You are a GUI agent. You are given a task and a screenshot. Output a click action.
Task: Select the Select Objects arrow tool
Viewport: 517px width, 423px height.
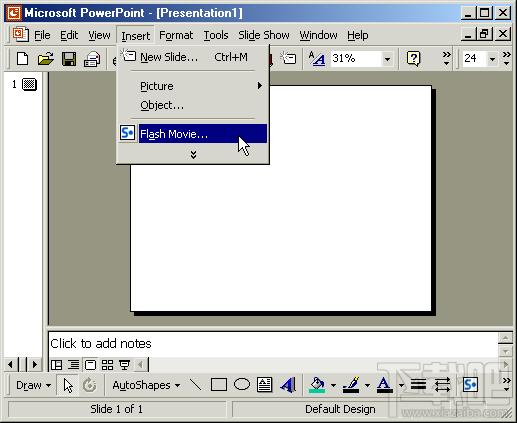tap(68, 385)
